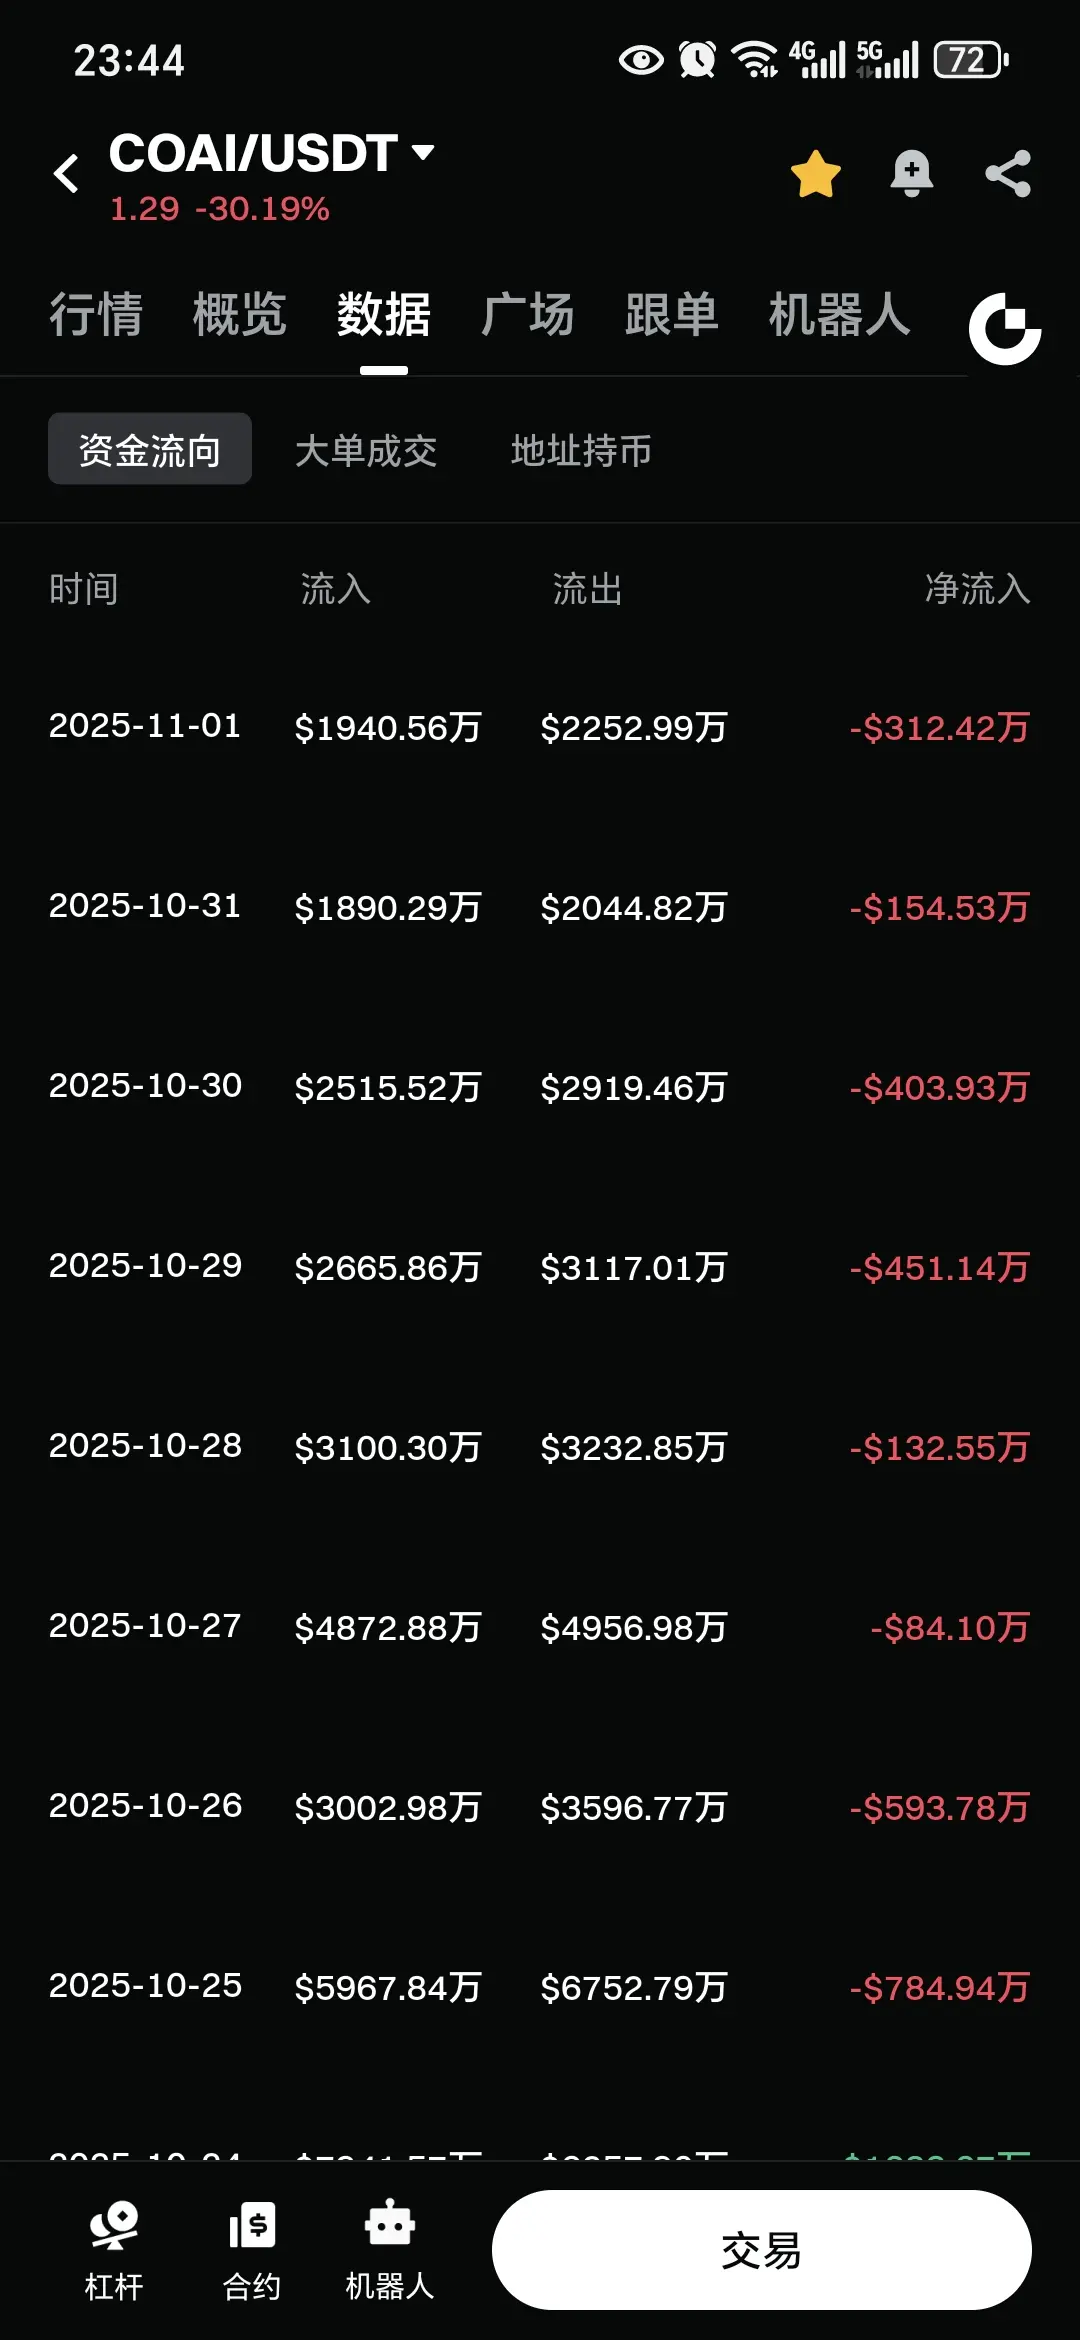Viewport: 1080px width, 2340px height.
Task: Select the 资金流向 filter chip
Action: point(150,450)
